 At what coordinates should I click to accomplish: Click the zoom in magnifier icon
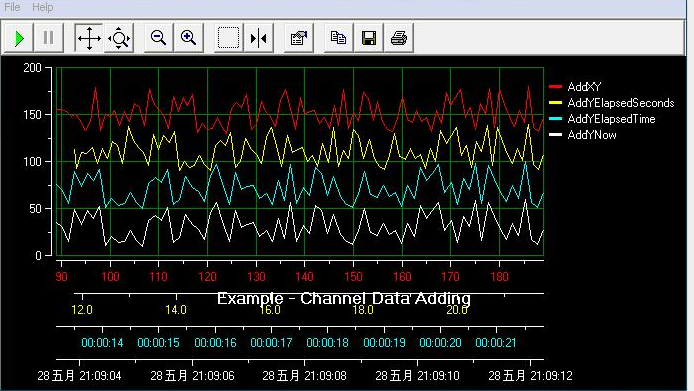pos(189,38)
